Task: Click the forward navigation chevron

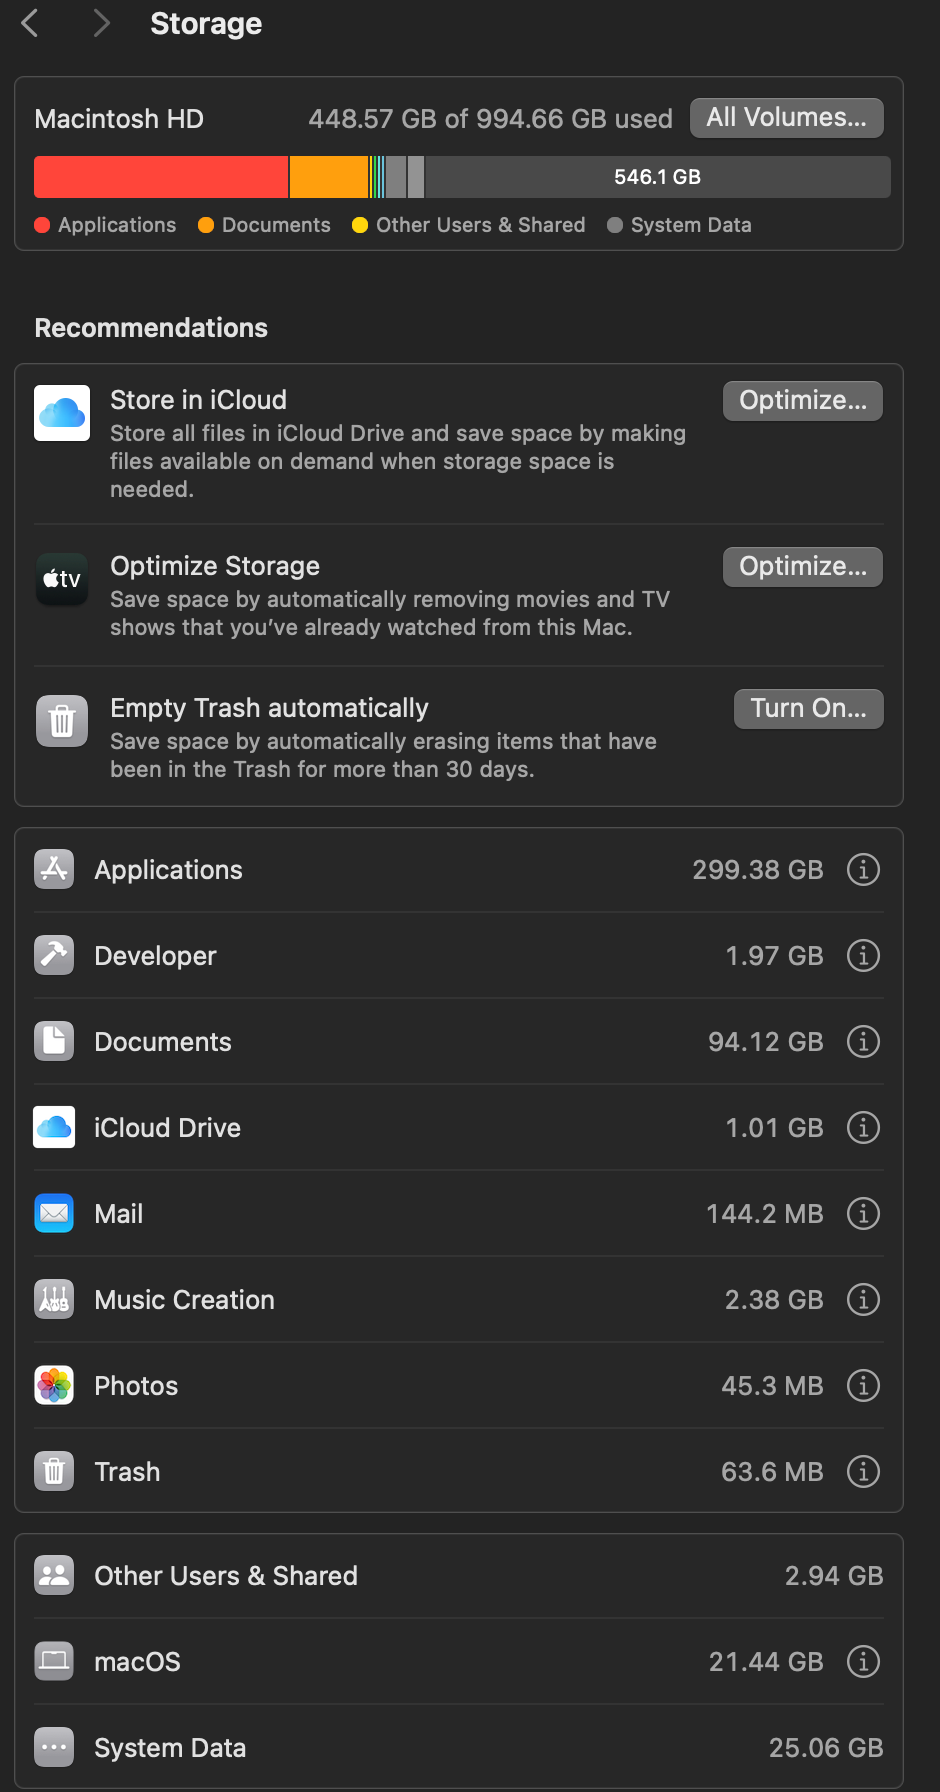Action: (x=100, y=23)
